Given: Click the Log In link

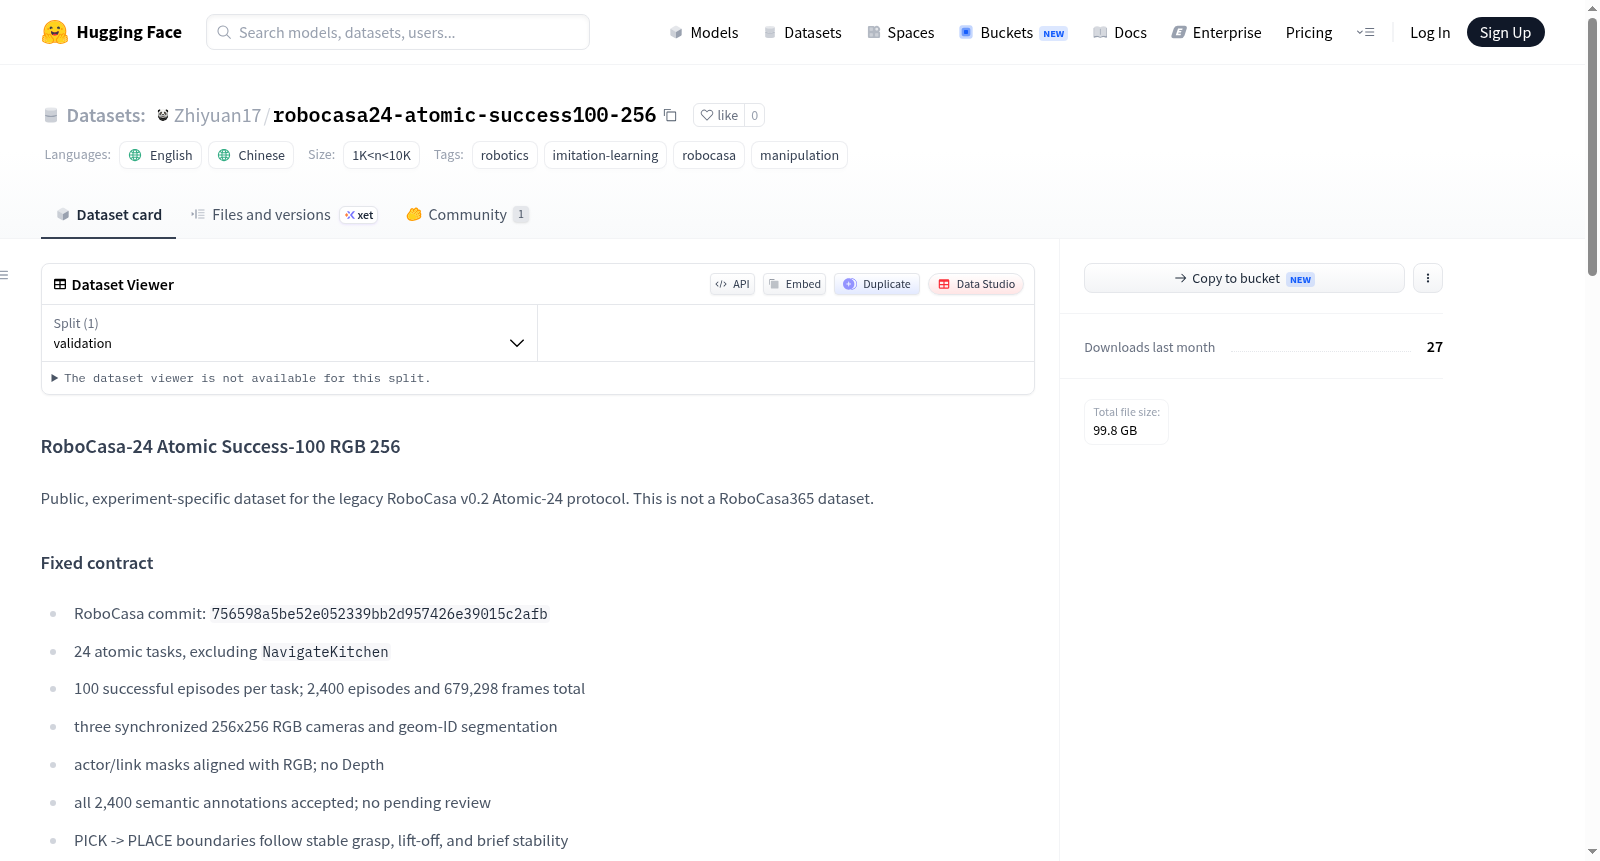Looking at the screenshot, I should tap(1430, 32).
